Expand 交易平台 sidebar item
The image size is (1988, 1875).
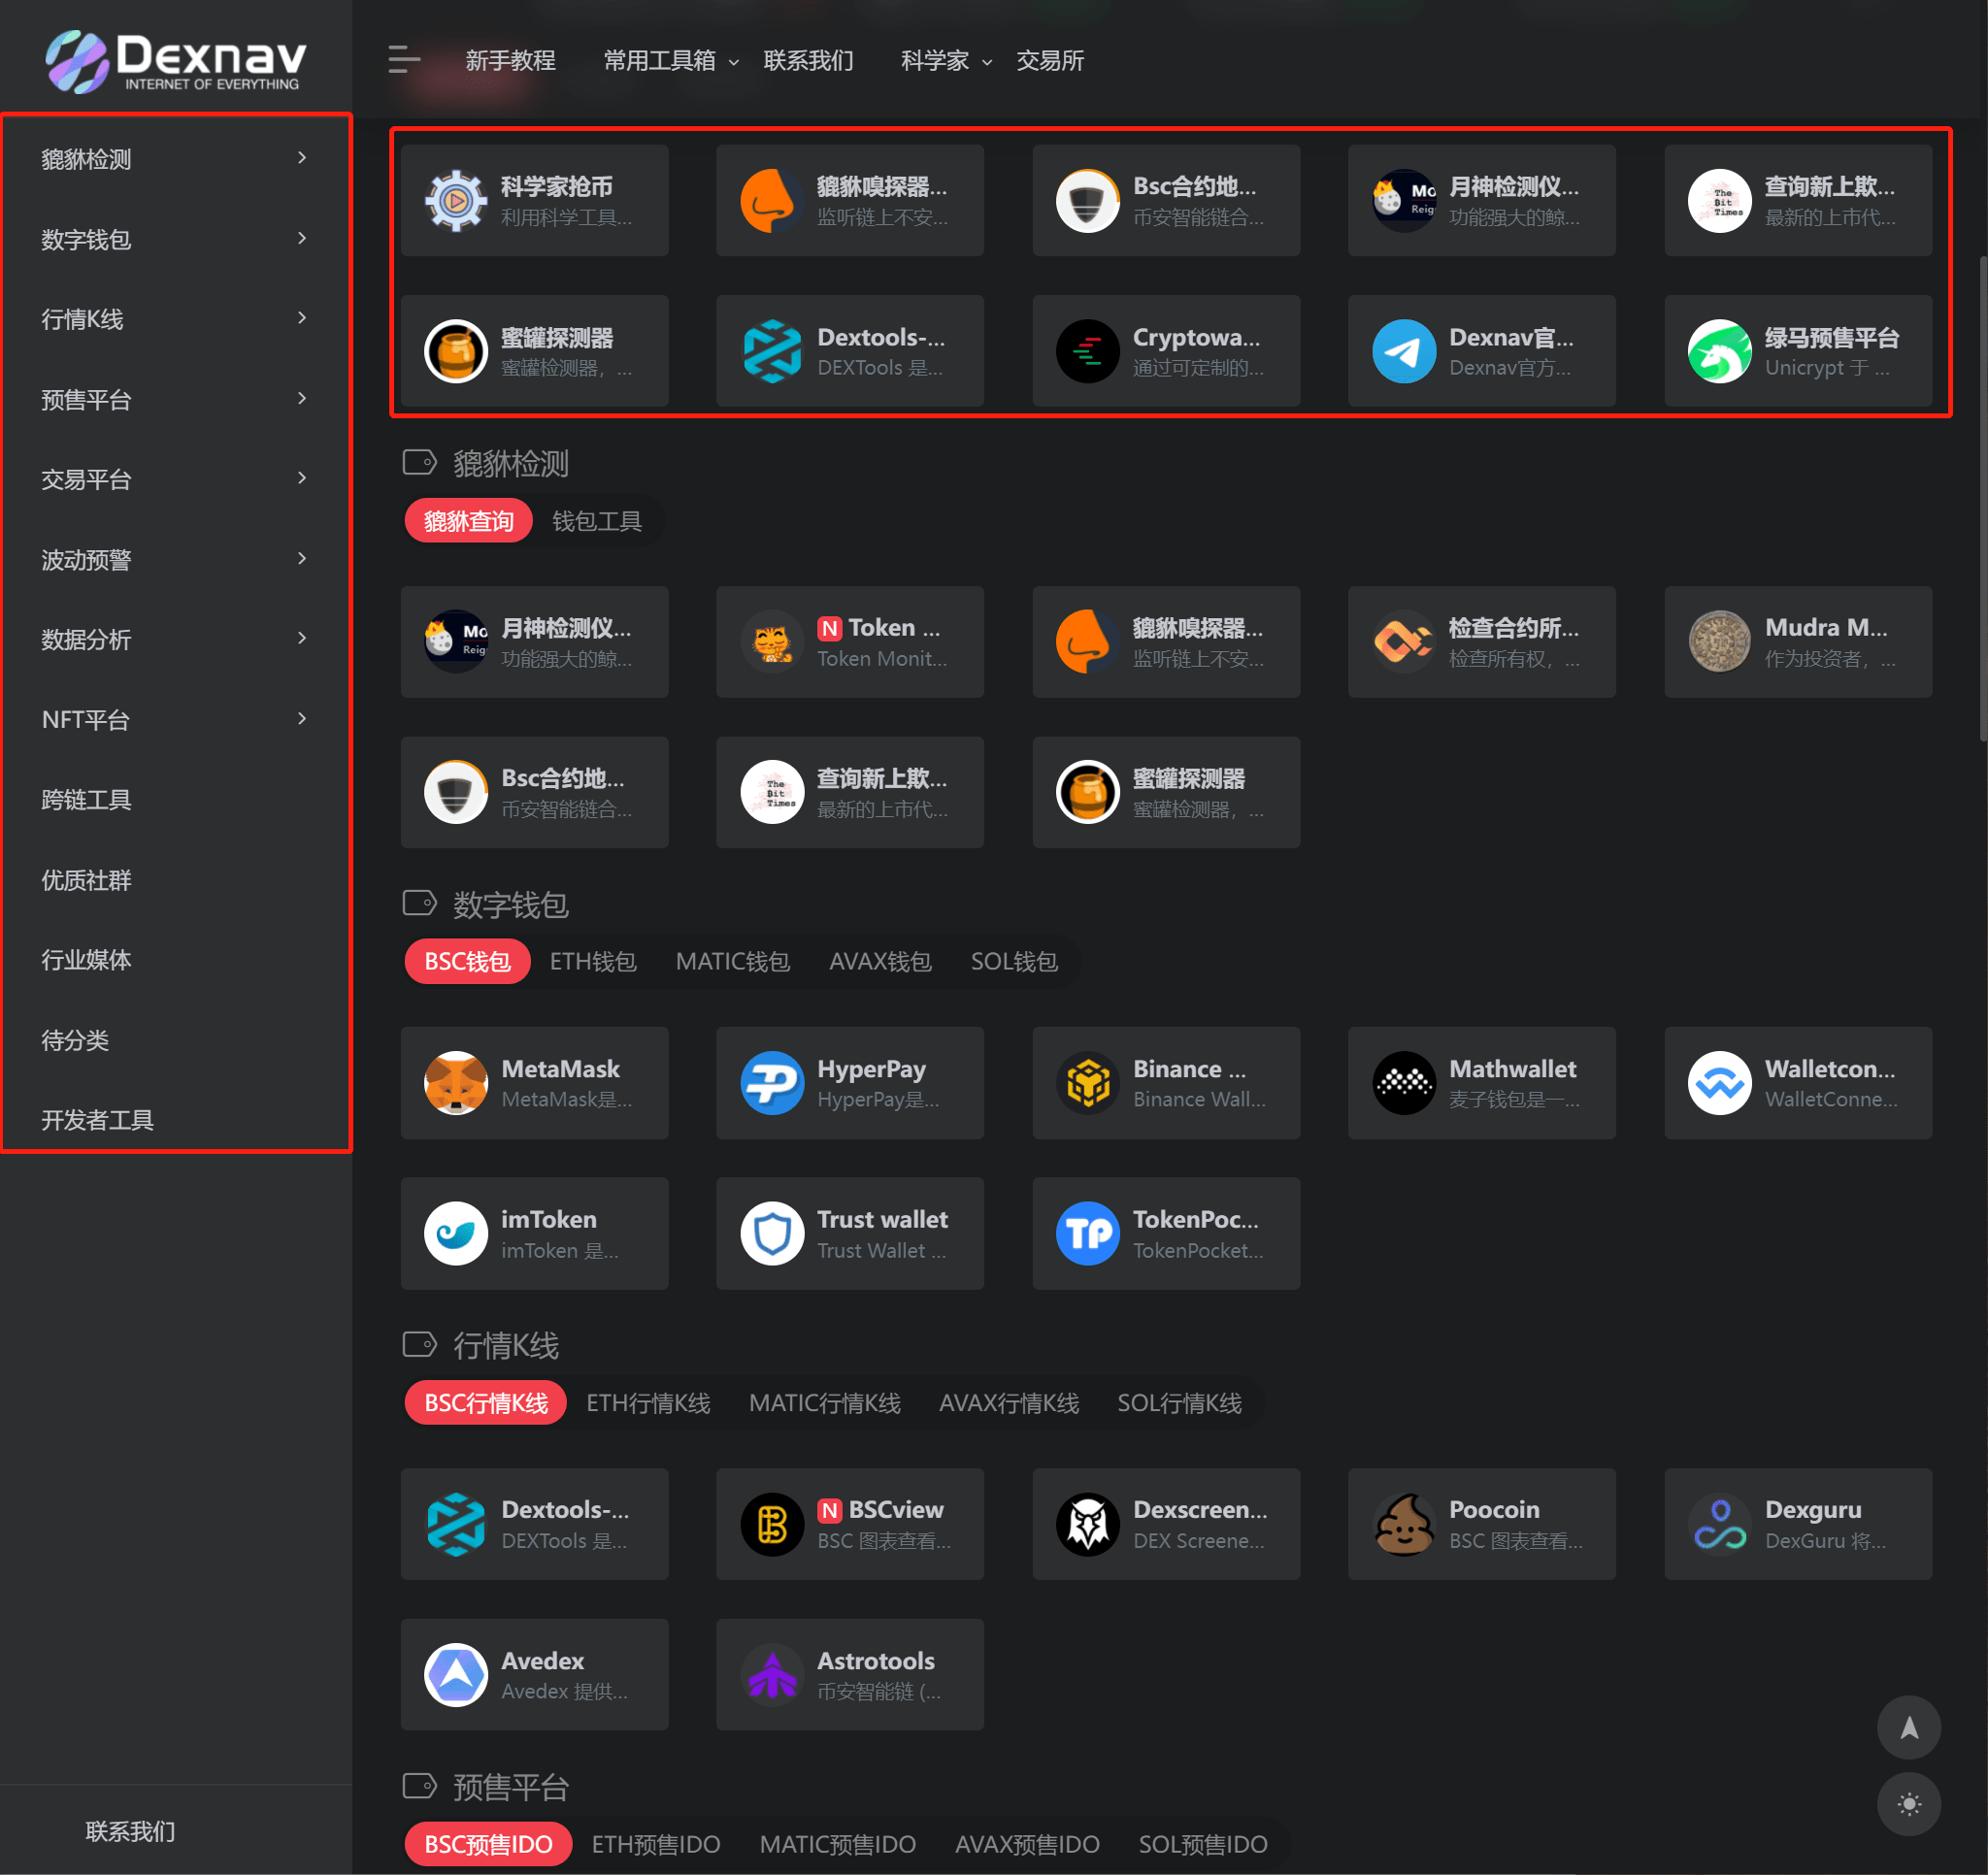(175, 479)
